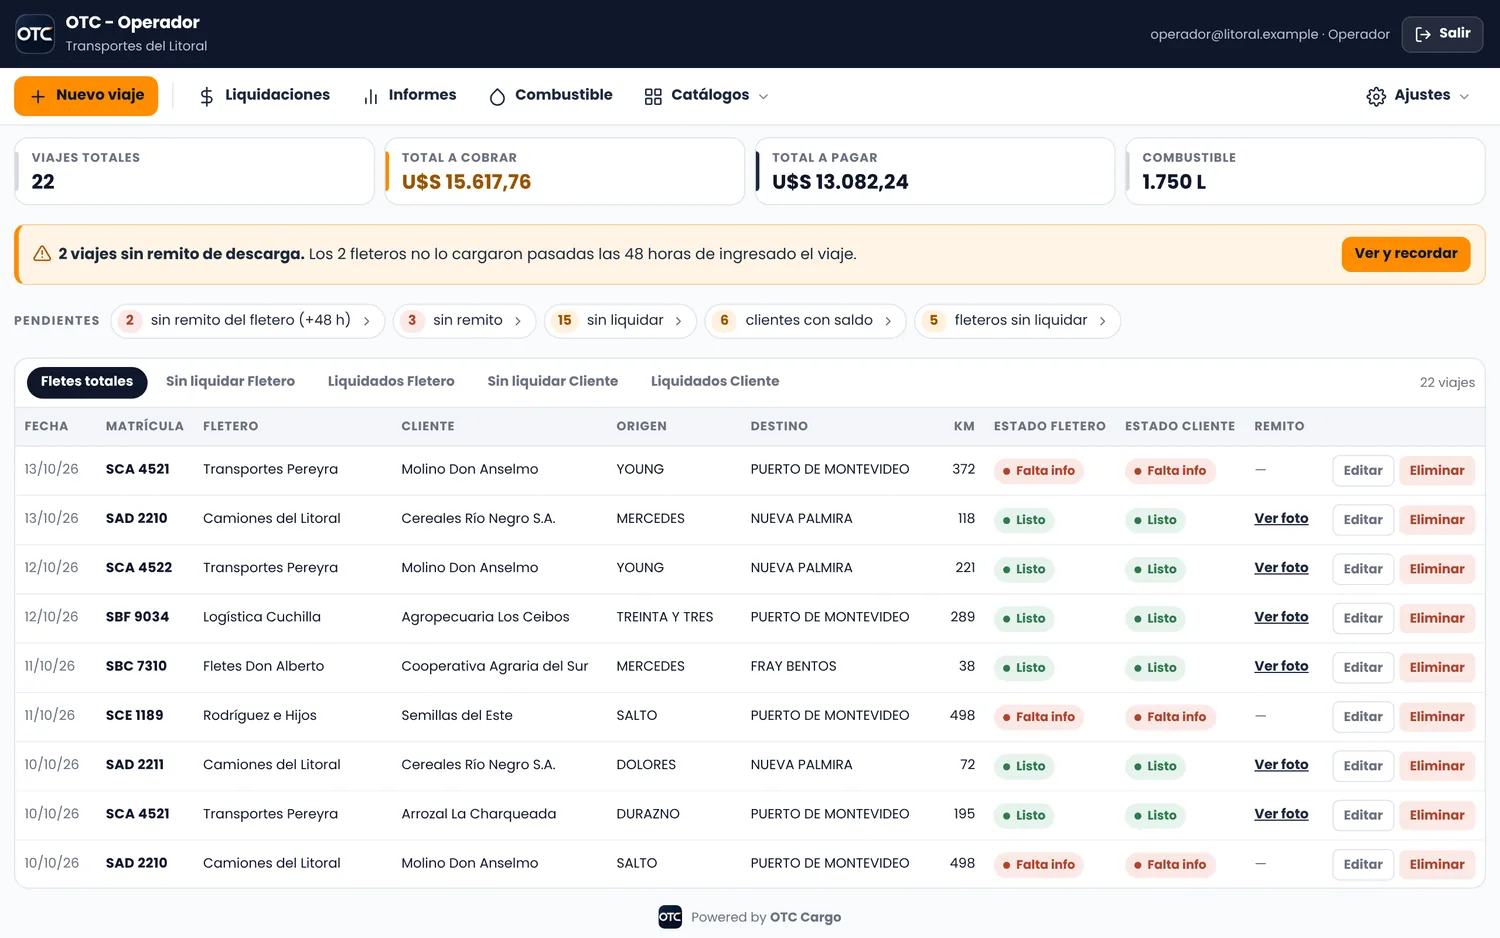Click the warning triangle in the alert banner

pyautogui.click(x=42, y=254)
